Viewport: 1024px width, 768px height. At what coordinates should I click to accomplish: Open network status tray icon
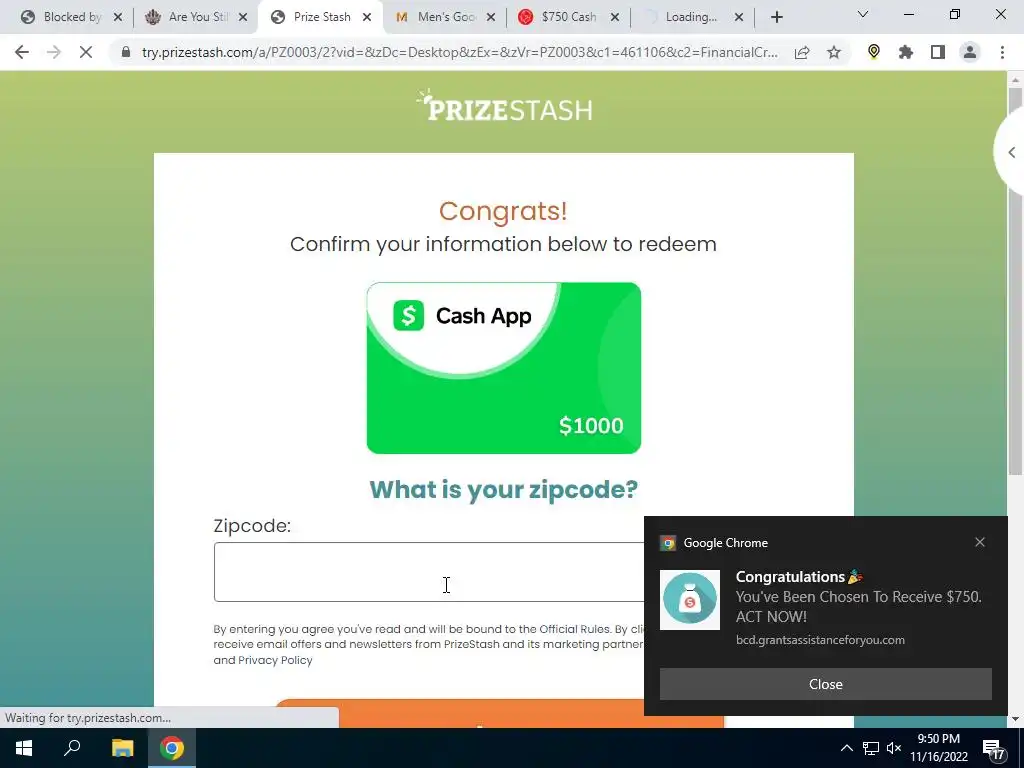tap(871, 748)
